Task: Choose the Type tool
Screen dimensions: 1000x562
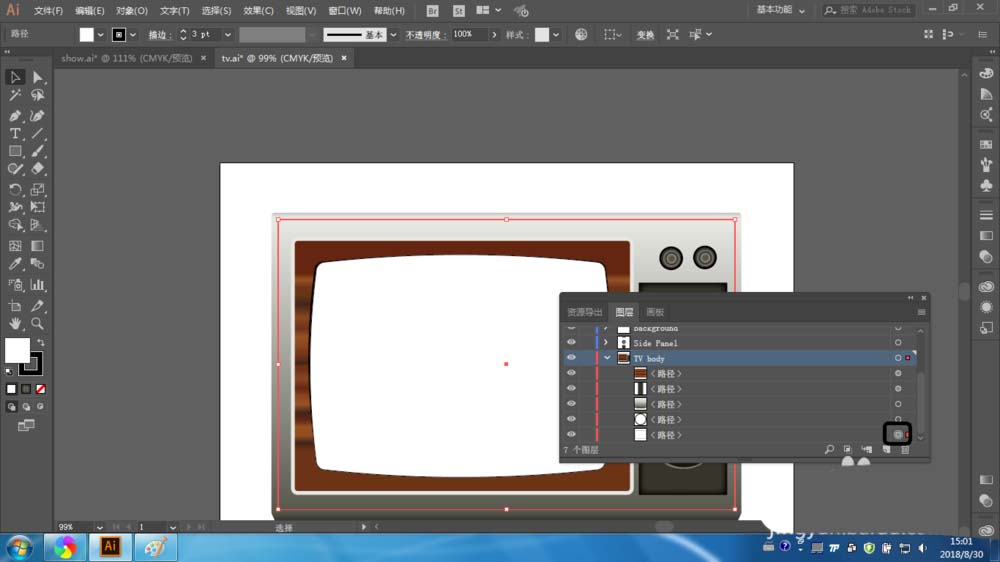Action: [x=15, y=133]
